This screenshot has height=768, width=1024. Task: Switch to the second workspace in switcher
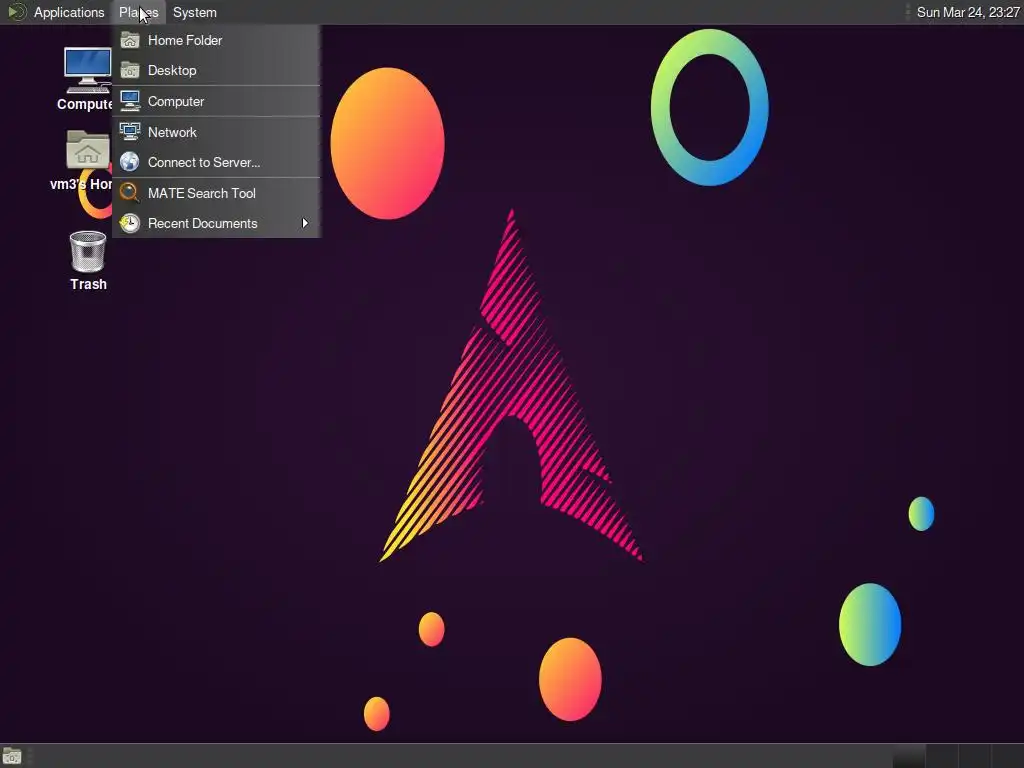[x=942, y=756]
